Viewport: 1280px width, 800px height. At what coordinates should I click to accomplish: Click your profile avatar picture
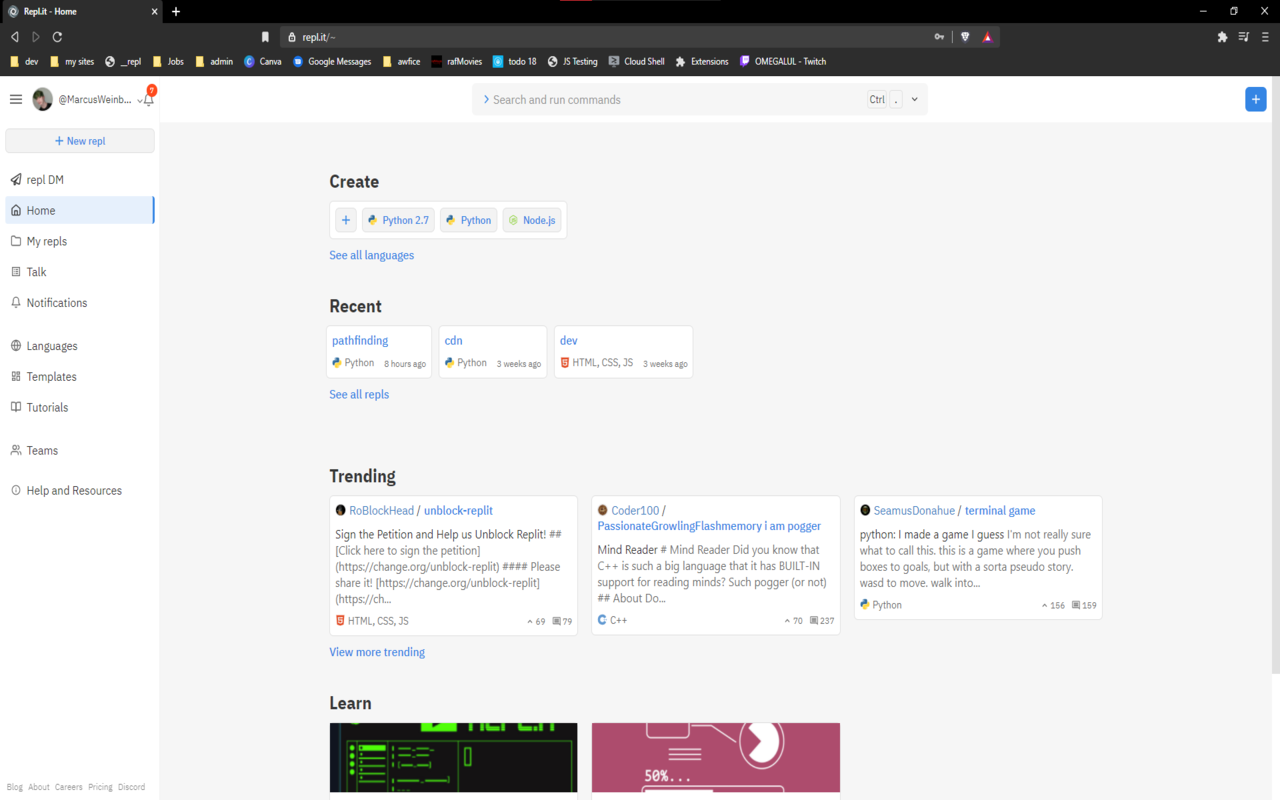click(42, 99)
